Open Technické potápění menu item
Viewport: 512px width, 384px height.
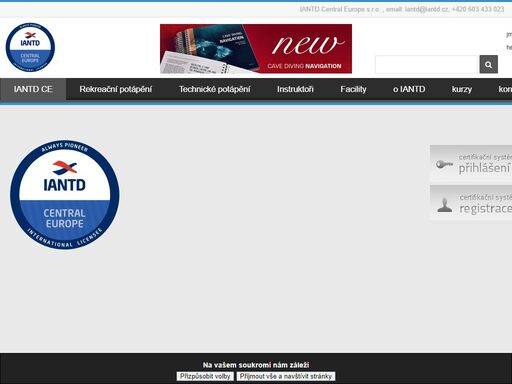pyautogui.click(x=214, y=89)
